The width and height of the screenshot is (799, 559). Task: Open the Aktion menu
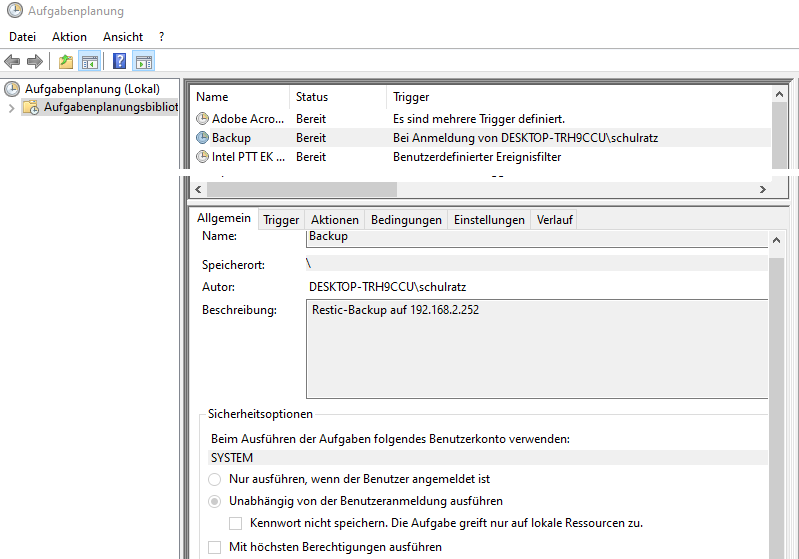(69, 37)
